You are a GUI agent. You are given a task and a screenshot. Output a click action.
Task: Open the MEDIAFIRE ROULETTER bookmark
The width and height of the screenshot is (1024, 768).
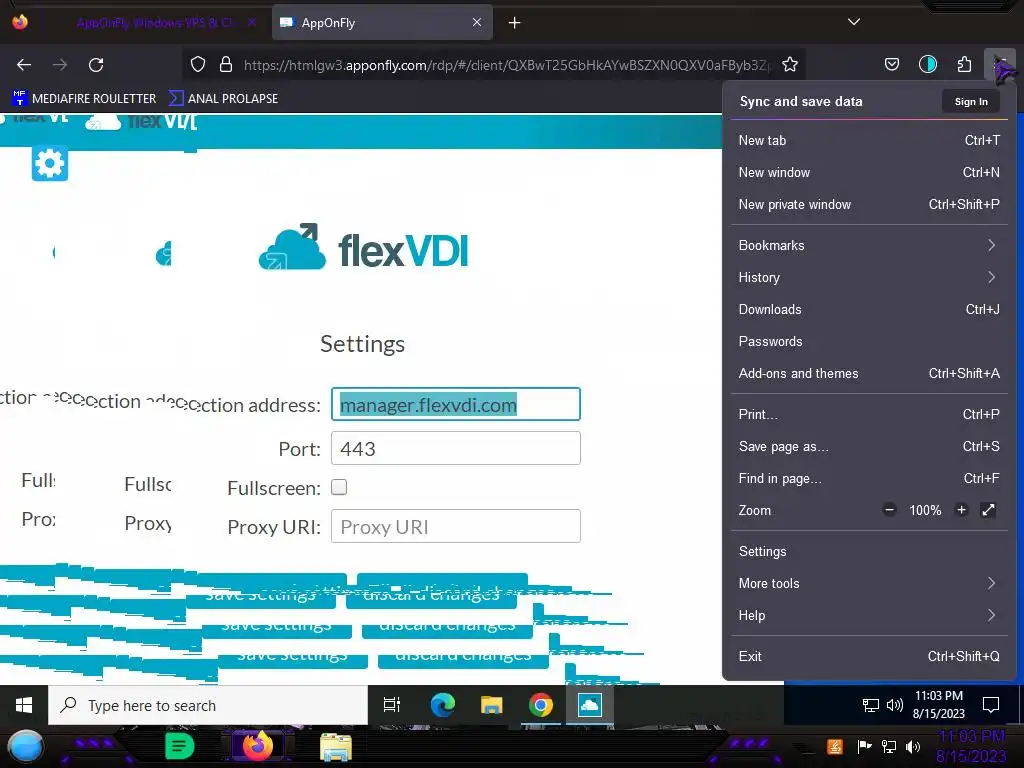tap(84, 99)
